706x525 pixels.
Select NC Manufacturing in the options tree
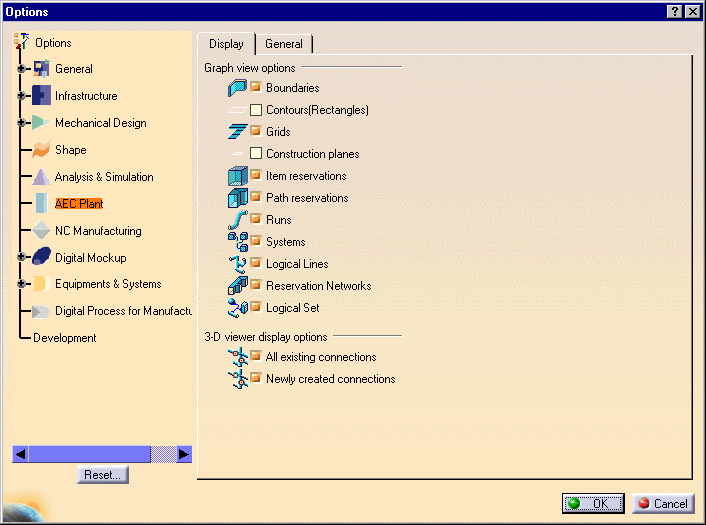[x=98, y=231]
